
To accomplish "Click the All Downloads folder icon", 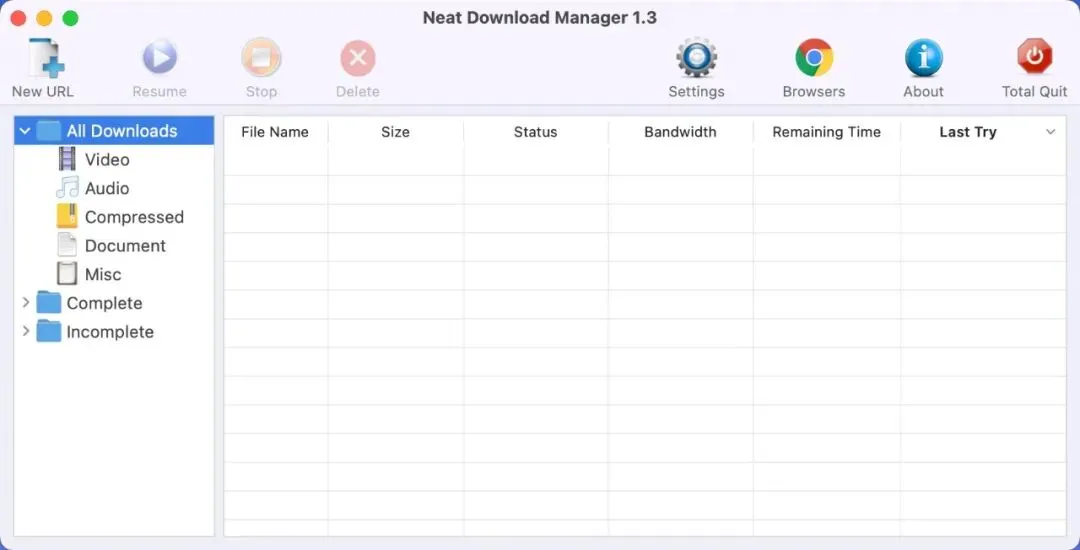I will pyautogui.click(x=48, y=131).
